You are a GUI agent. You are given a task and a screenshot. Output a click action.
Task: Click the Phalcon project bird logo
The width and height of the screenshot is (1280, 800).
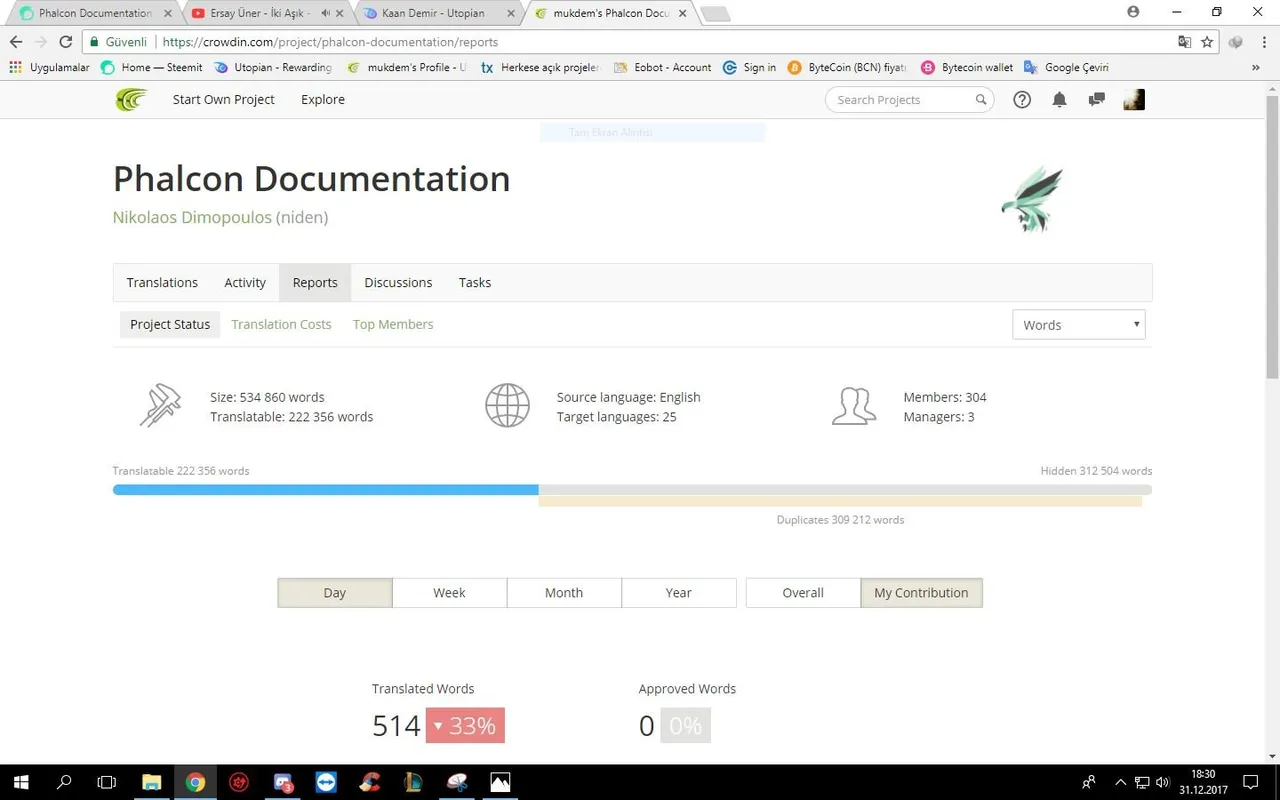pyautogui.click(x=1031, y=198)
